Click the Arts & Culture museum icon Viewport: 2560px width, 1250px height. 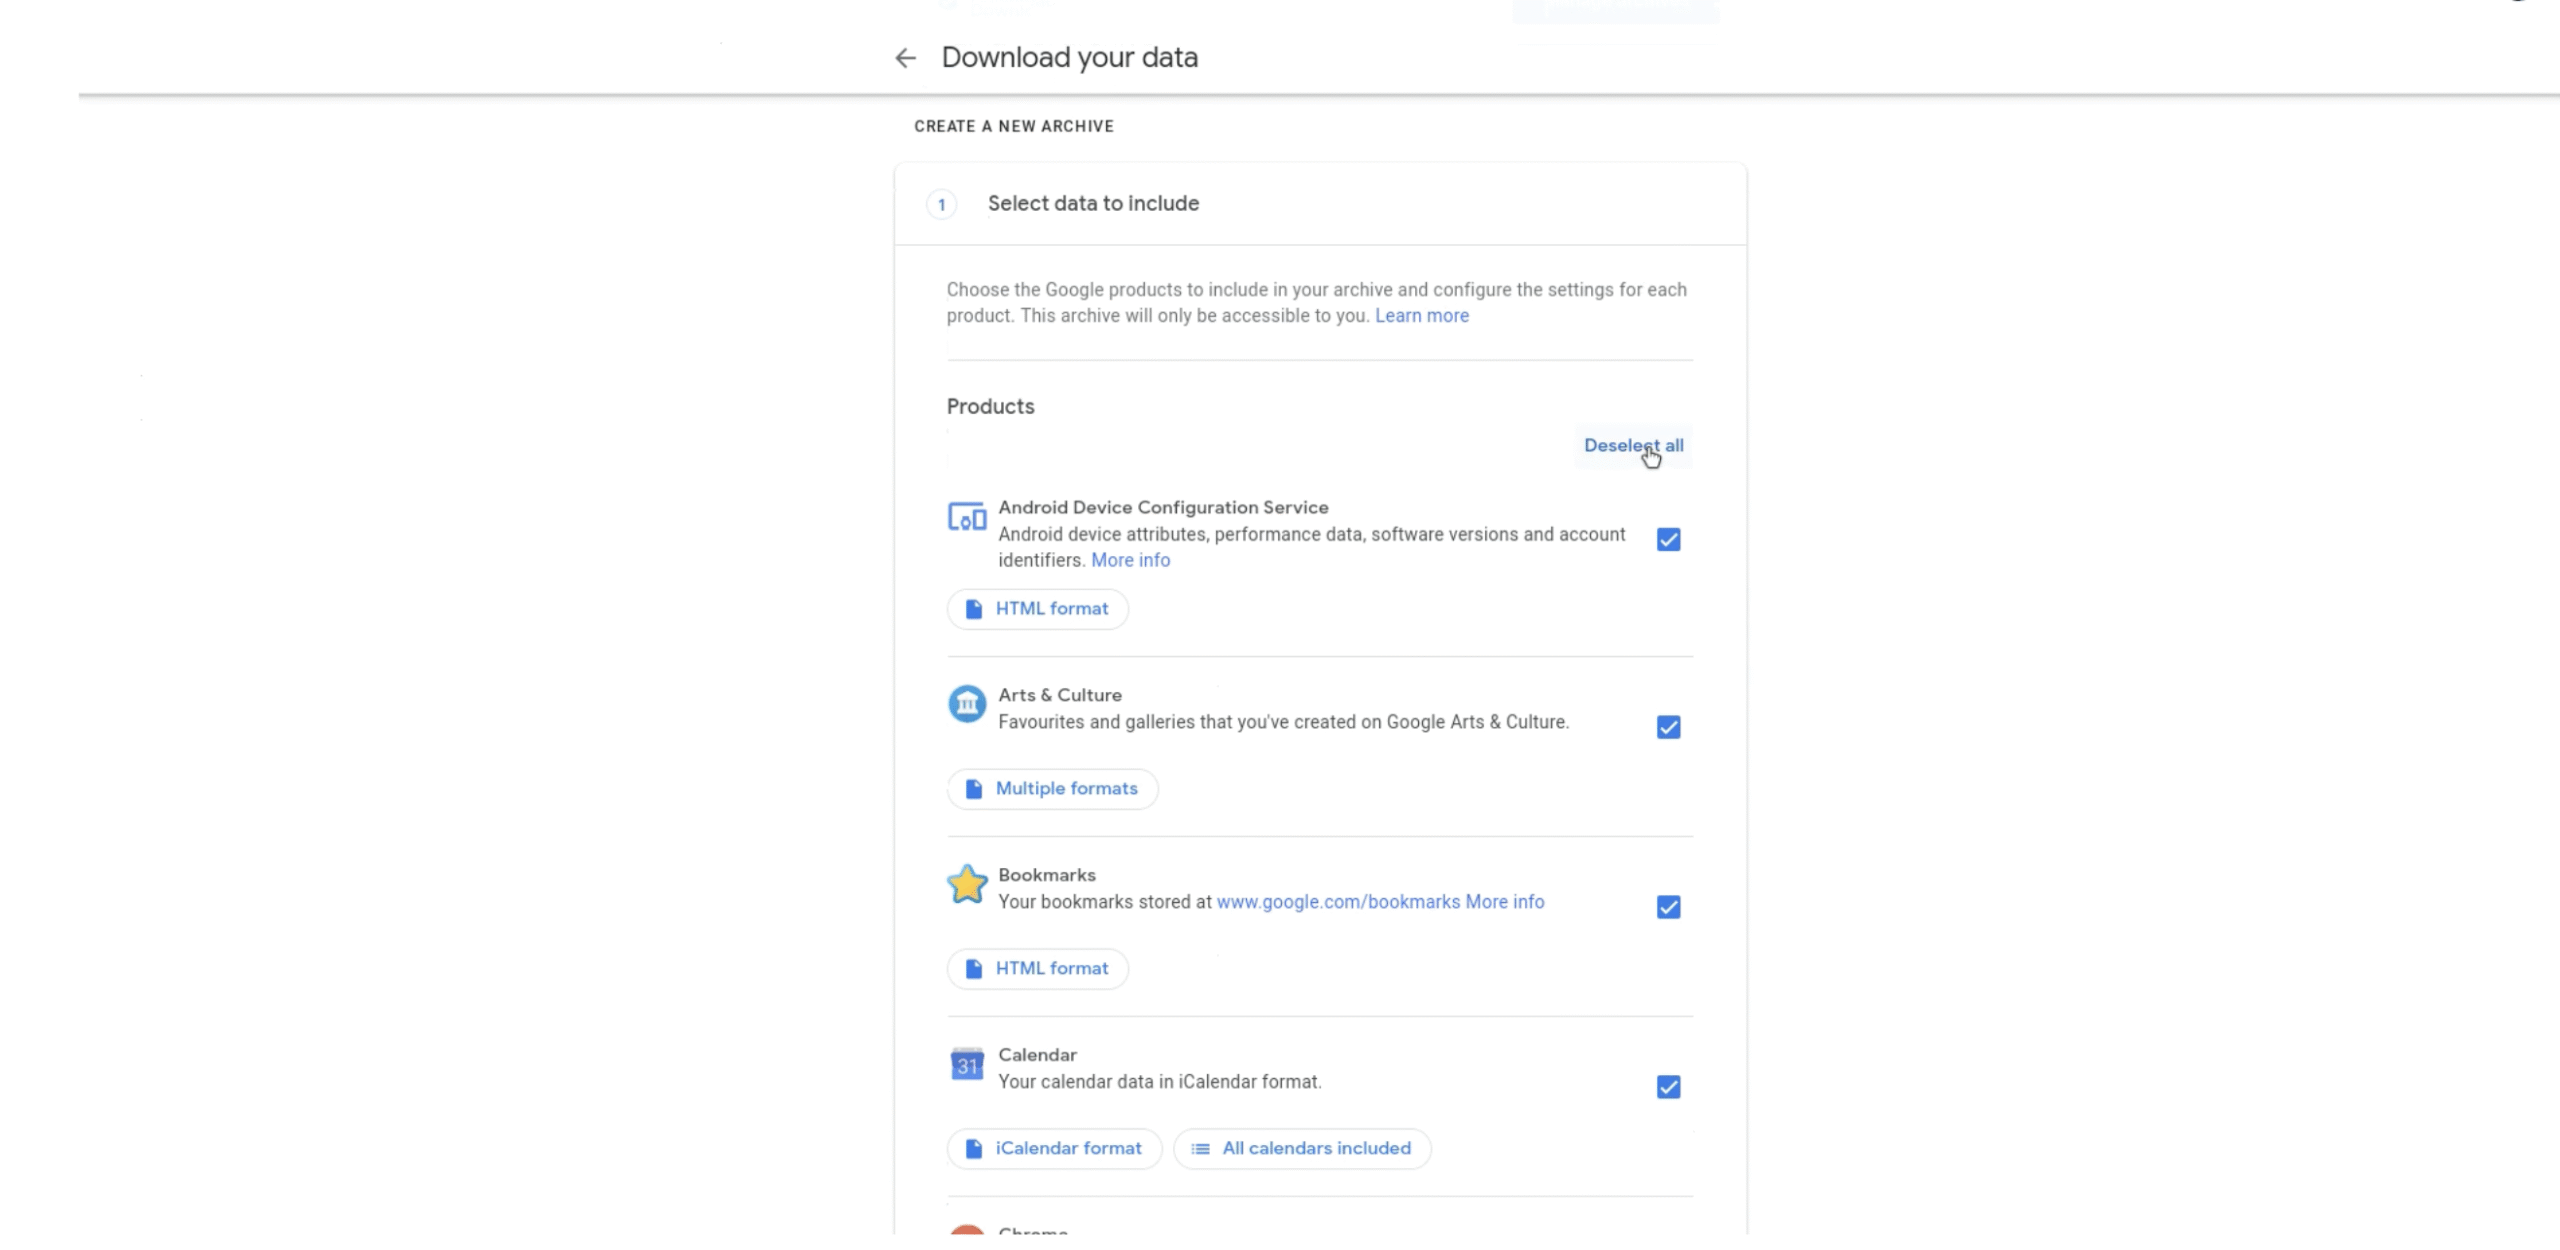(x=966, y=704)
